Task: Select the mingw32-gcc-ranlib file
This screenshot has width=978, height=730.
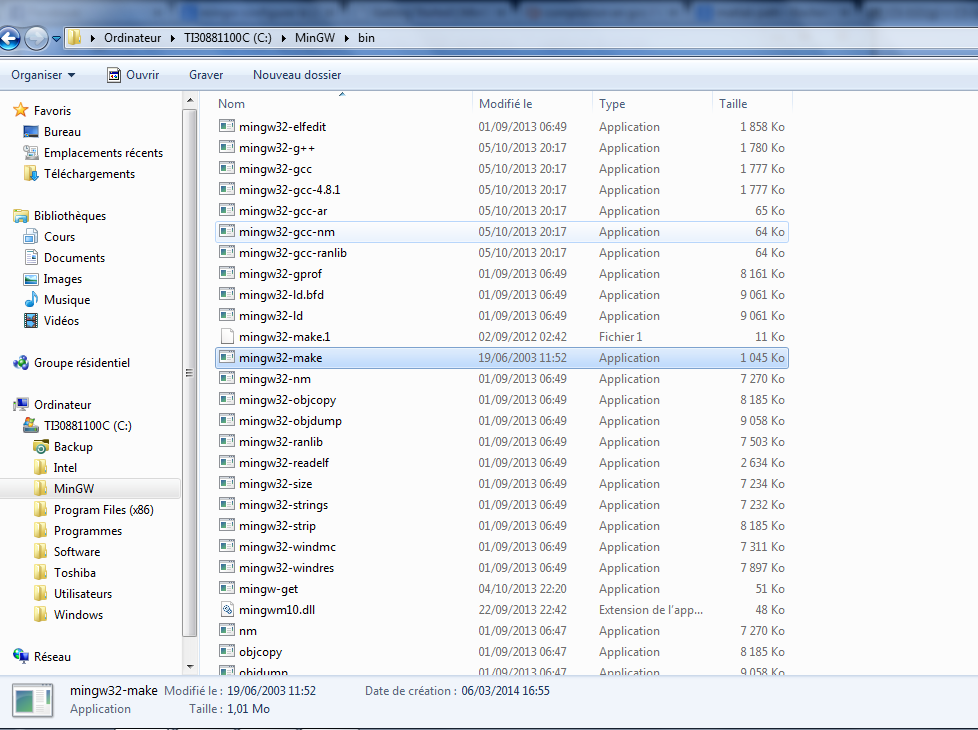Action: pos(293,253)
